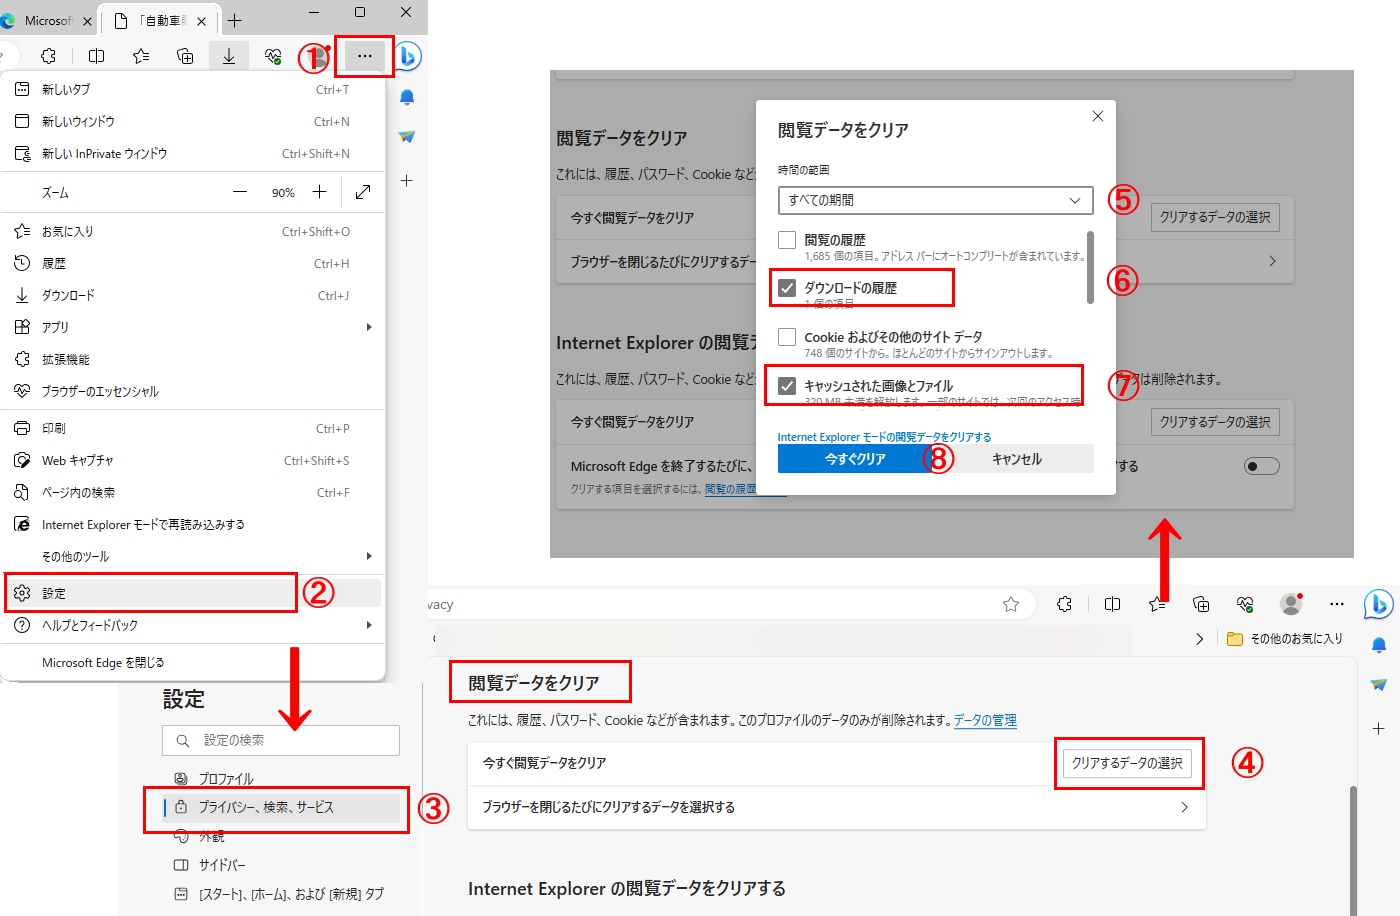Click Extensions icon in lower toolbar
The height and width of the screenshot is (916, 1400).
[x=1064, y=604]
